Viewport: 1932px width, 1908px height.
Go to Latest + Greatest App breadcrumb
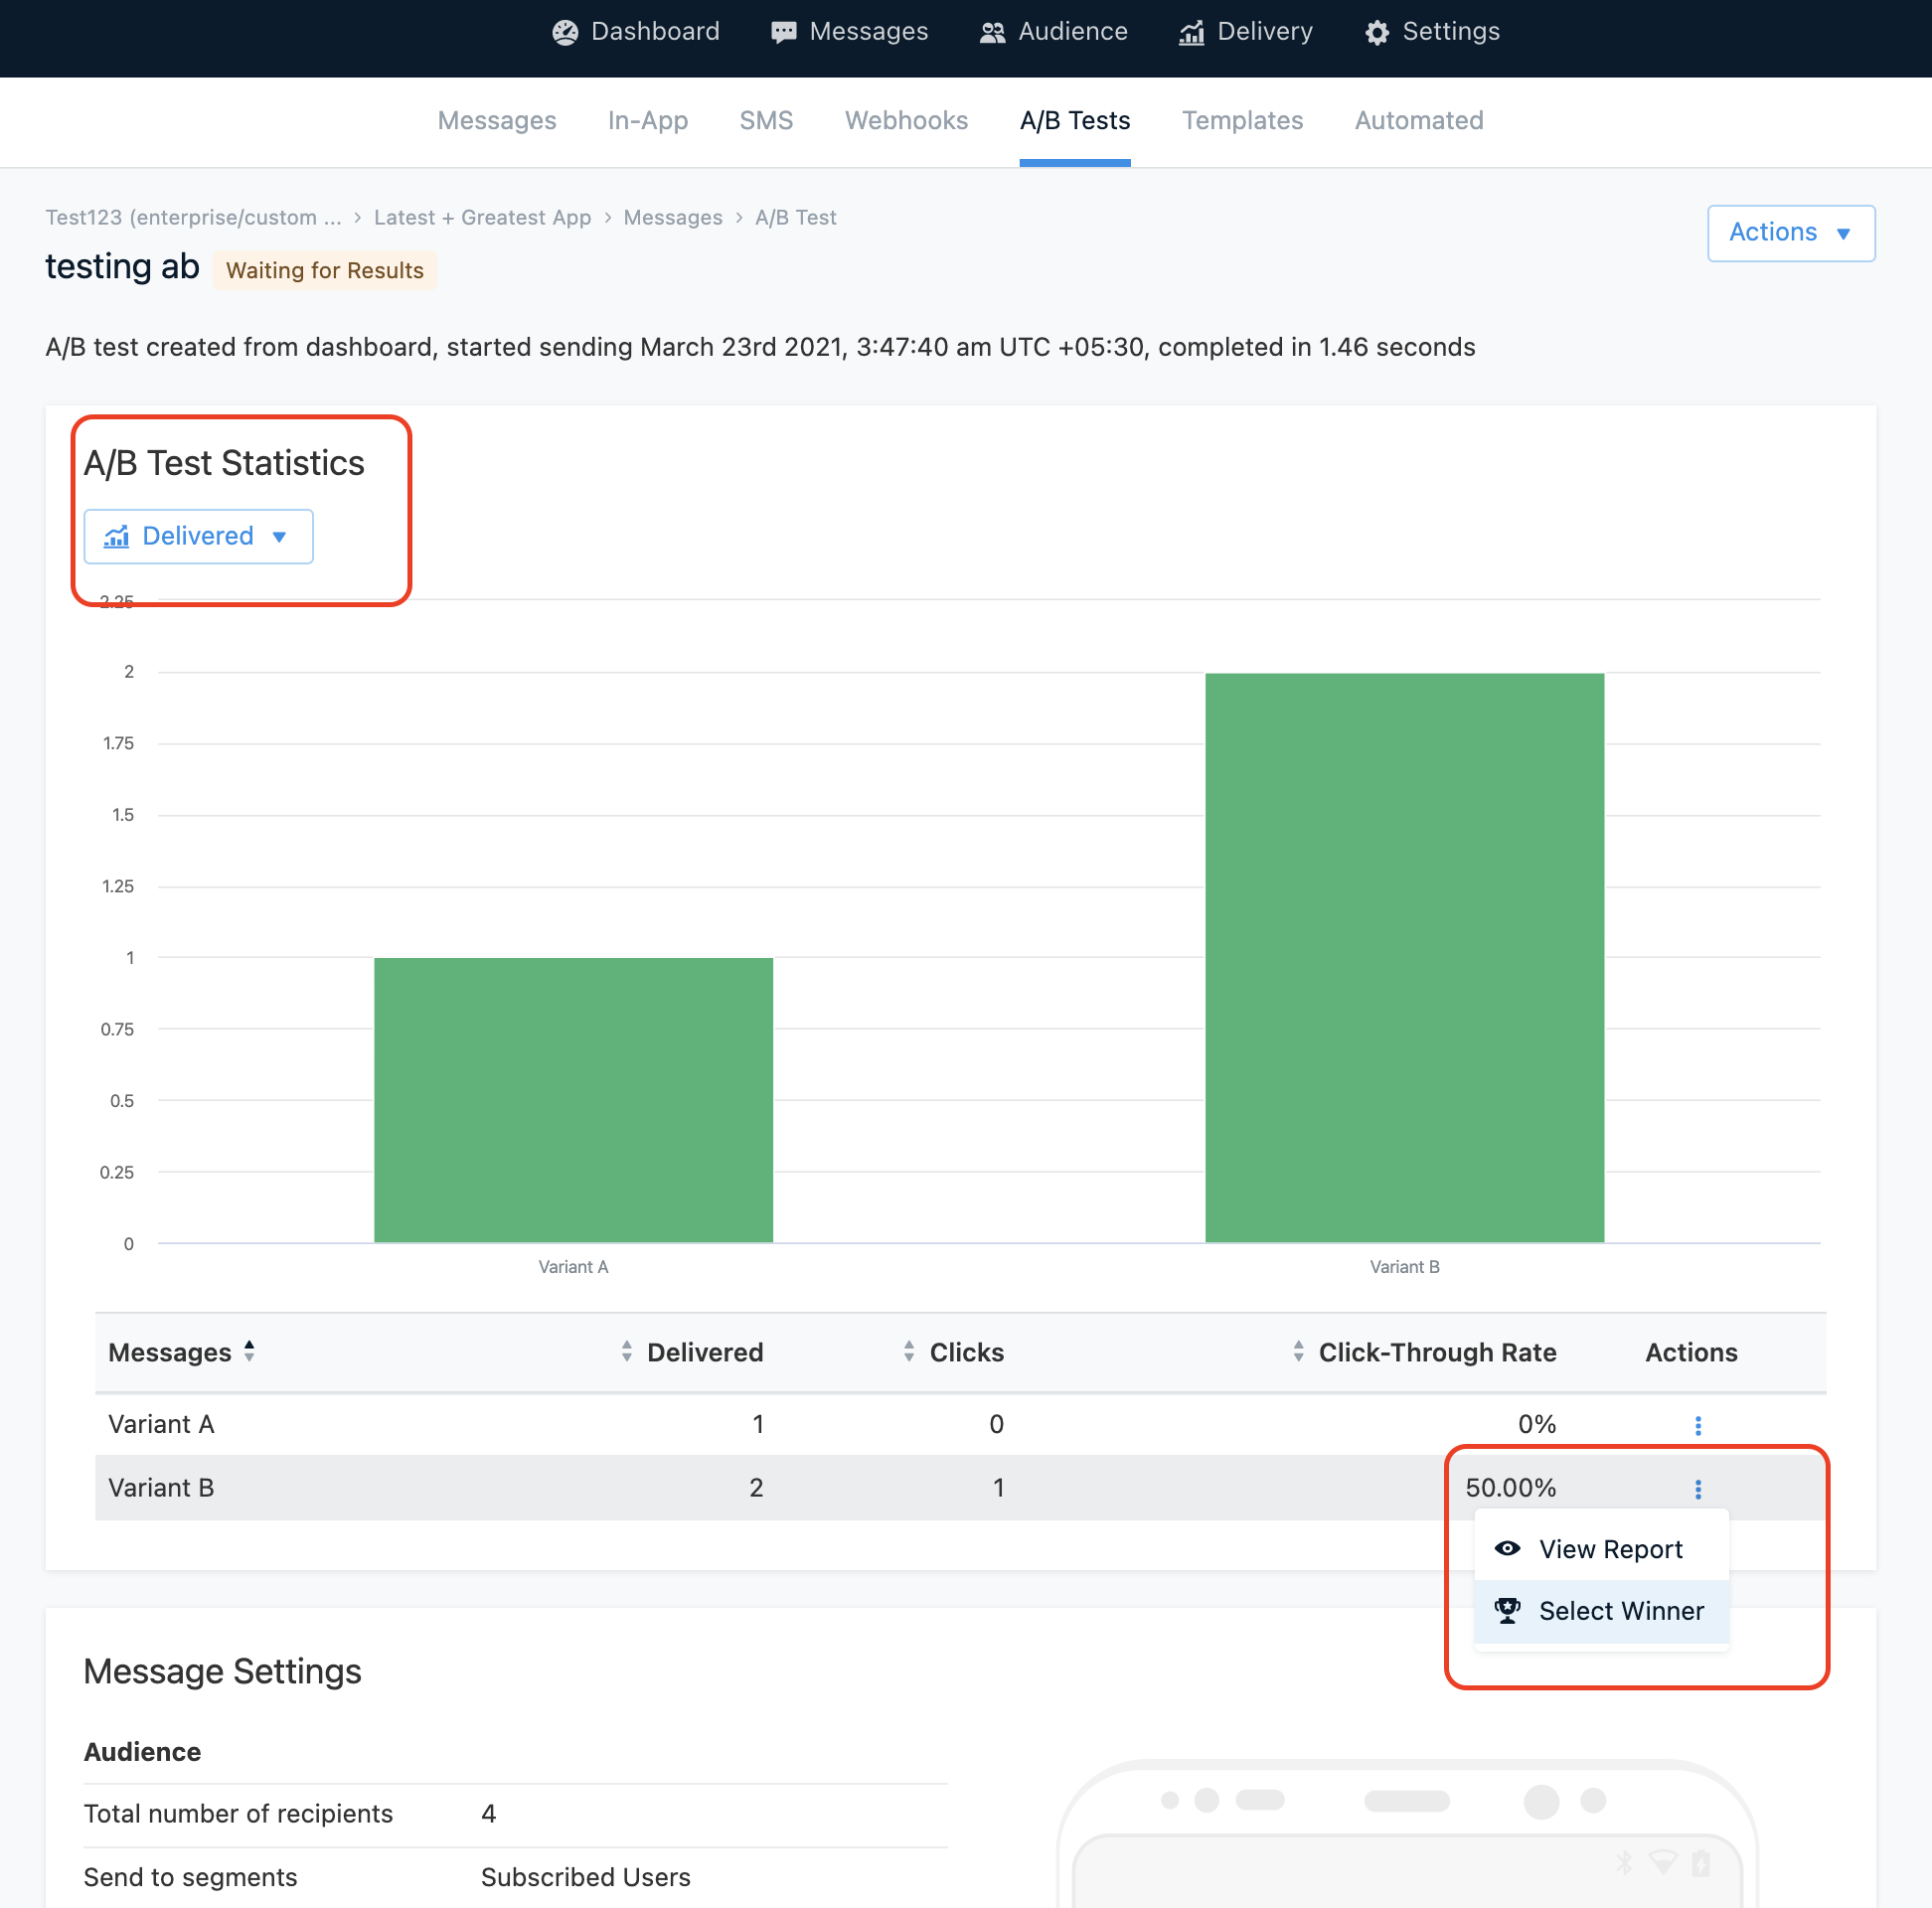tap(482, 218)
